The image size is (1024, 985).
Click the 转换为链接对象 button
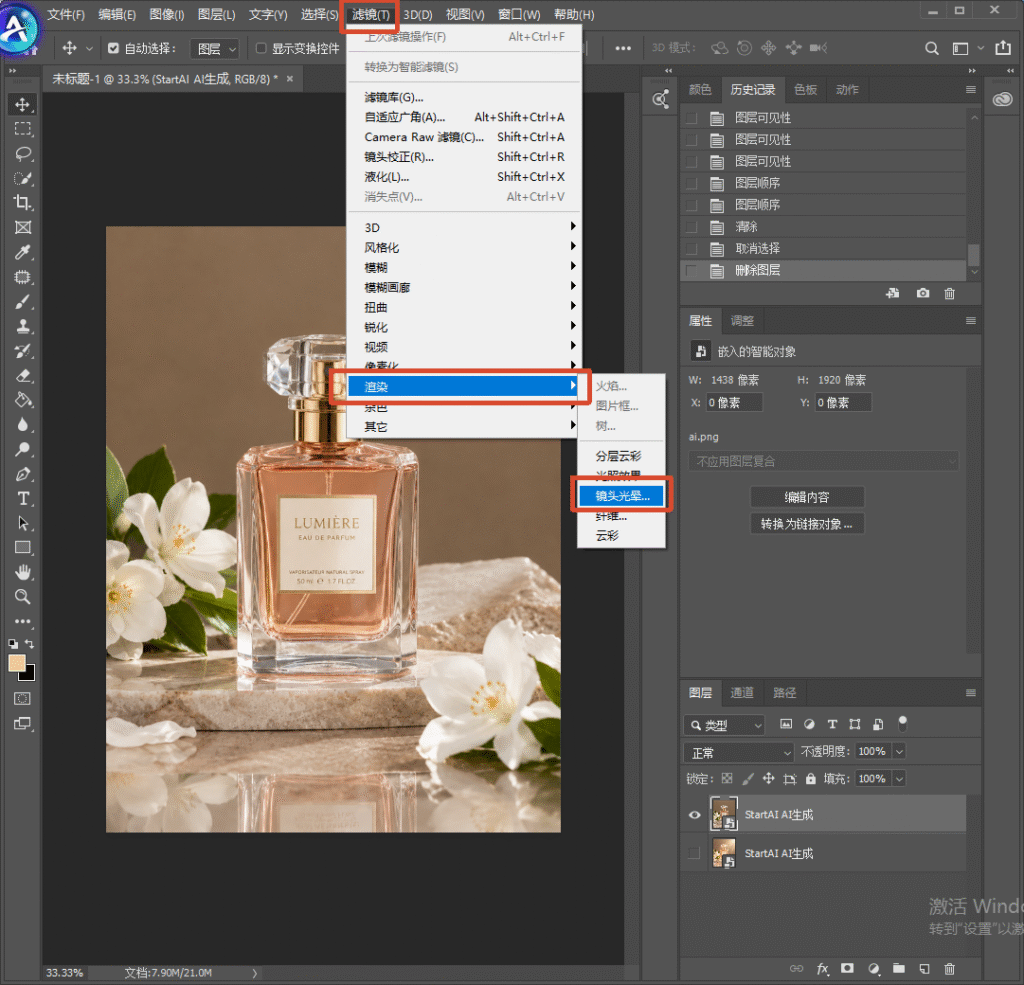click(x=807, y=524)
